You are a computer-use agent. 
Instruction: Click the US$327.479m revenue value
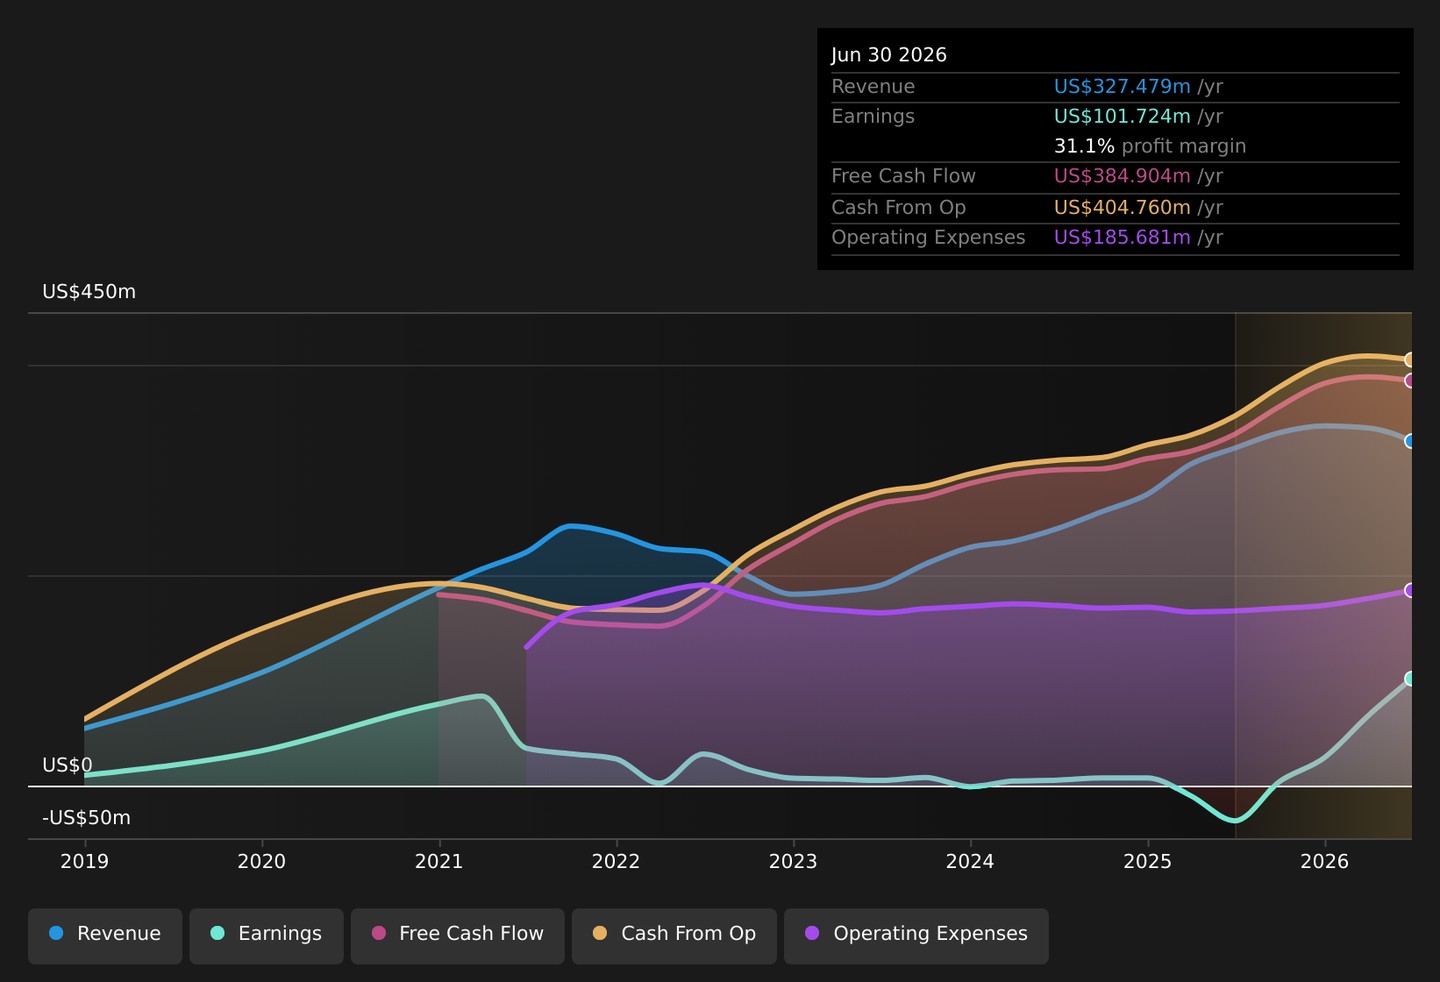click(1122, 87)
